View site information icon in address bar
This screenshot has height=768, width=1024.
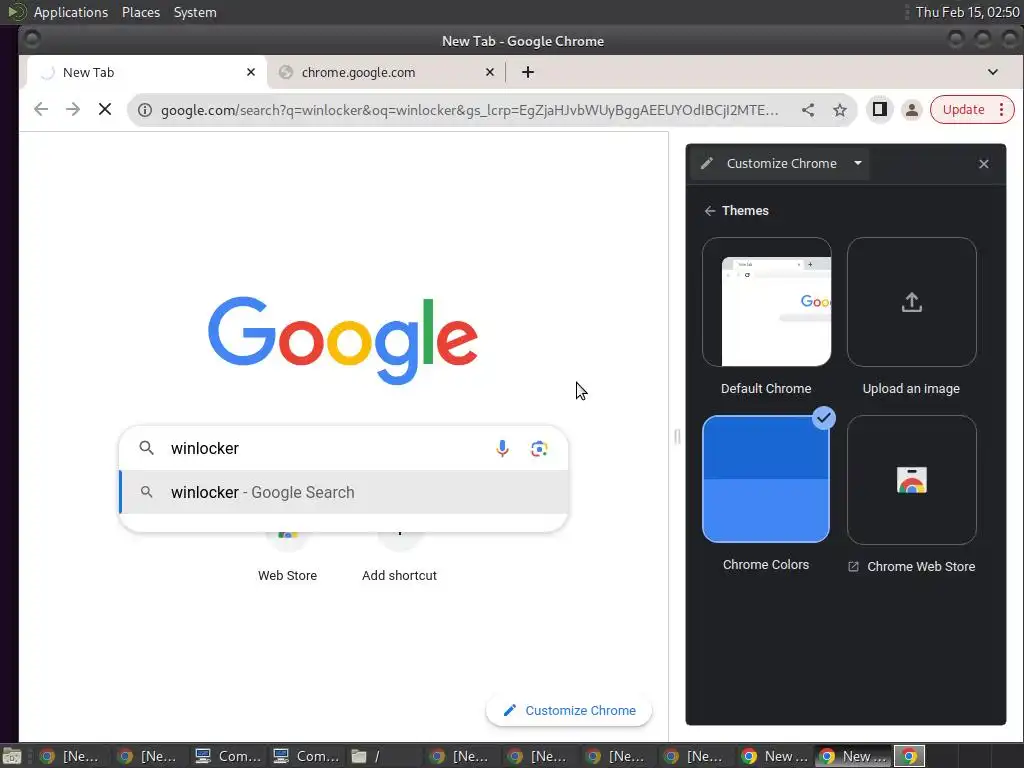[145, 110]
